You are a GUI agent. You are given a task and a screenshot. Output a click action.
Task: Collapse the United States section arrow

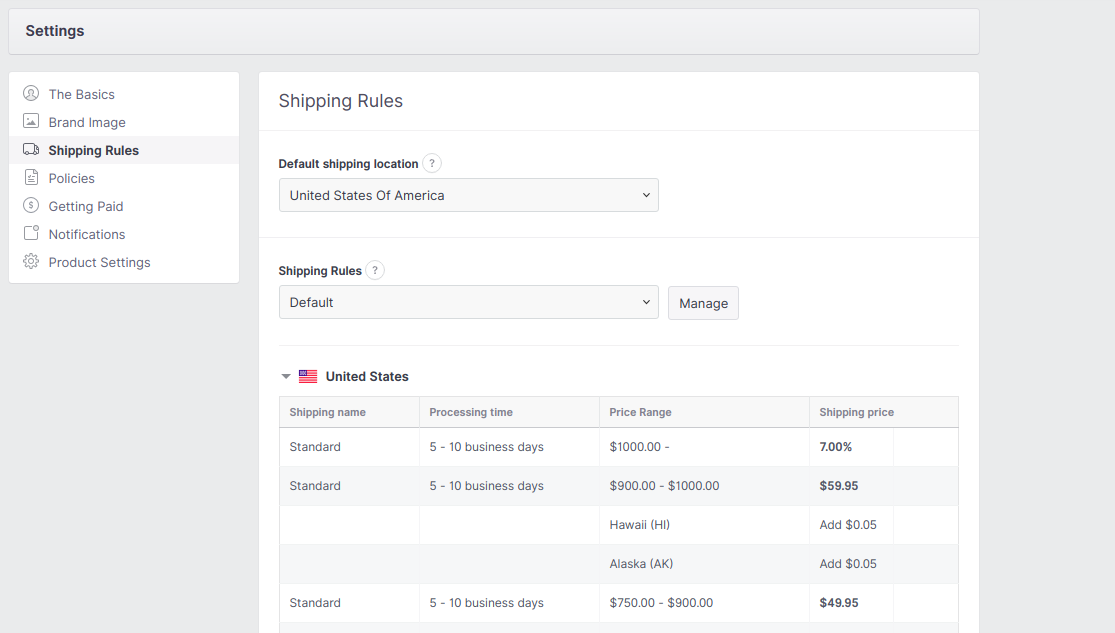[x=286, y=377]
